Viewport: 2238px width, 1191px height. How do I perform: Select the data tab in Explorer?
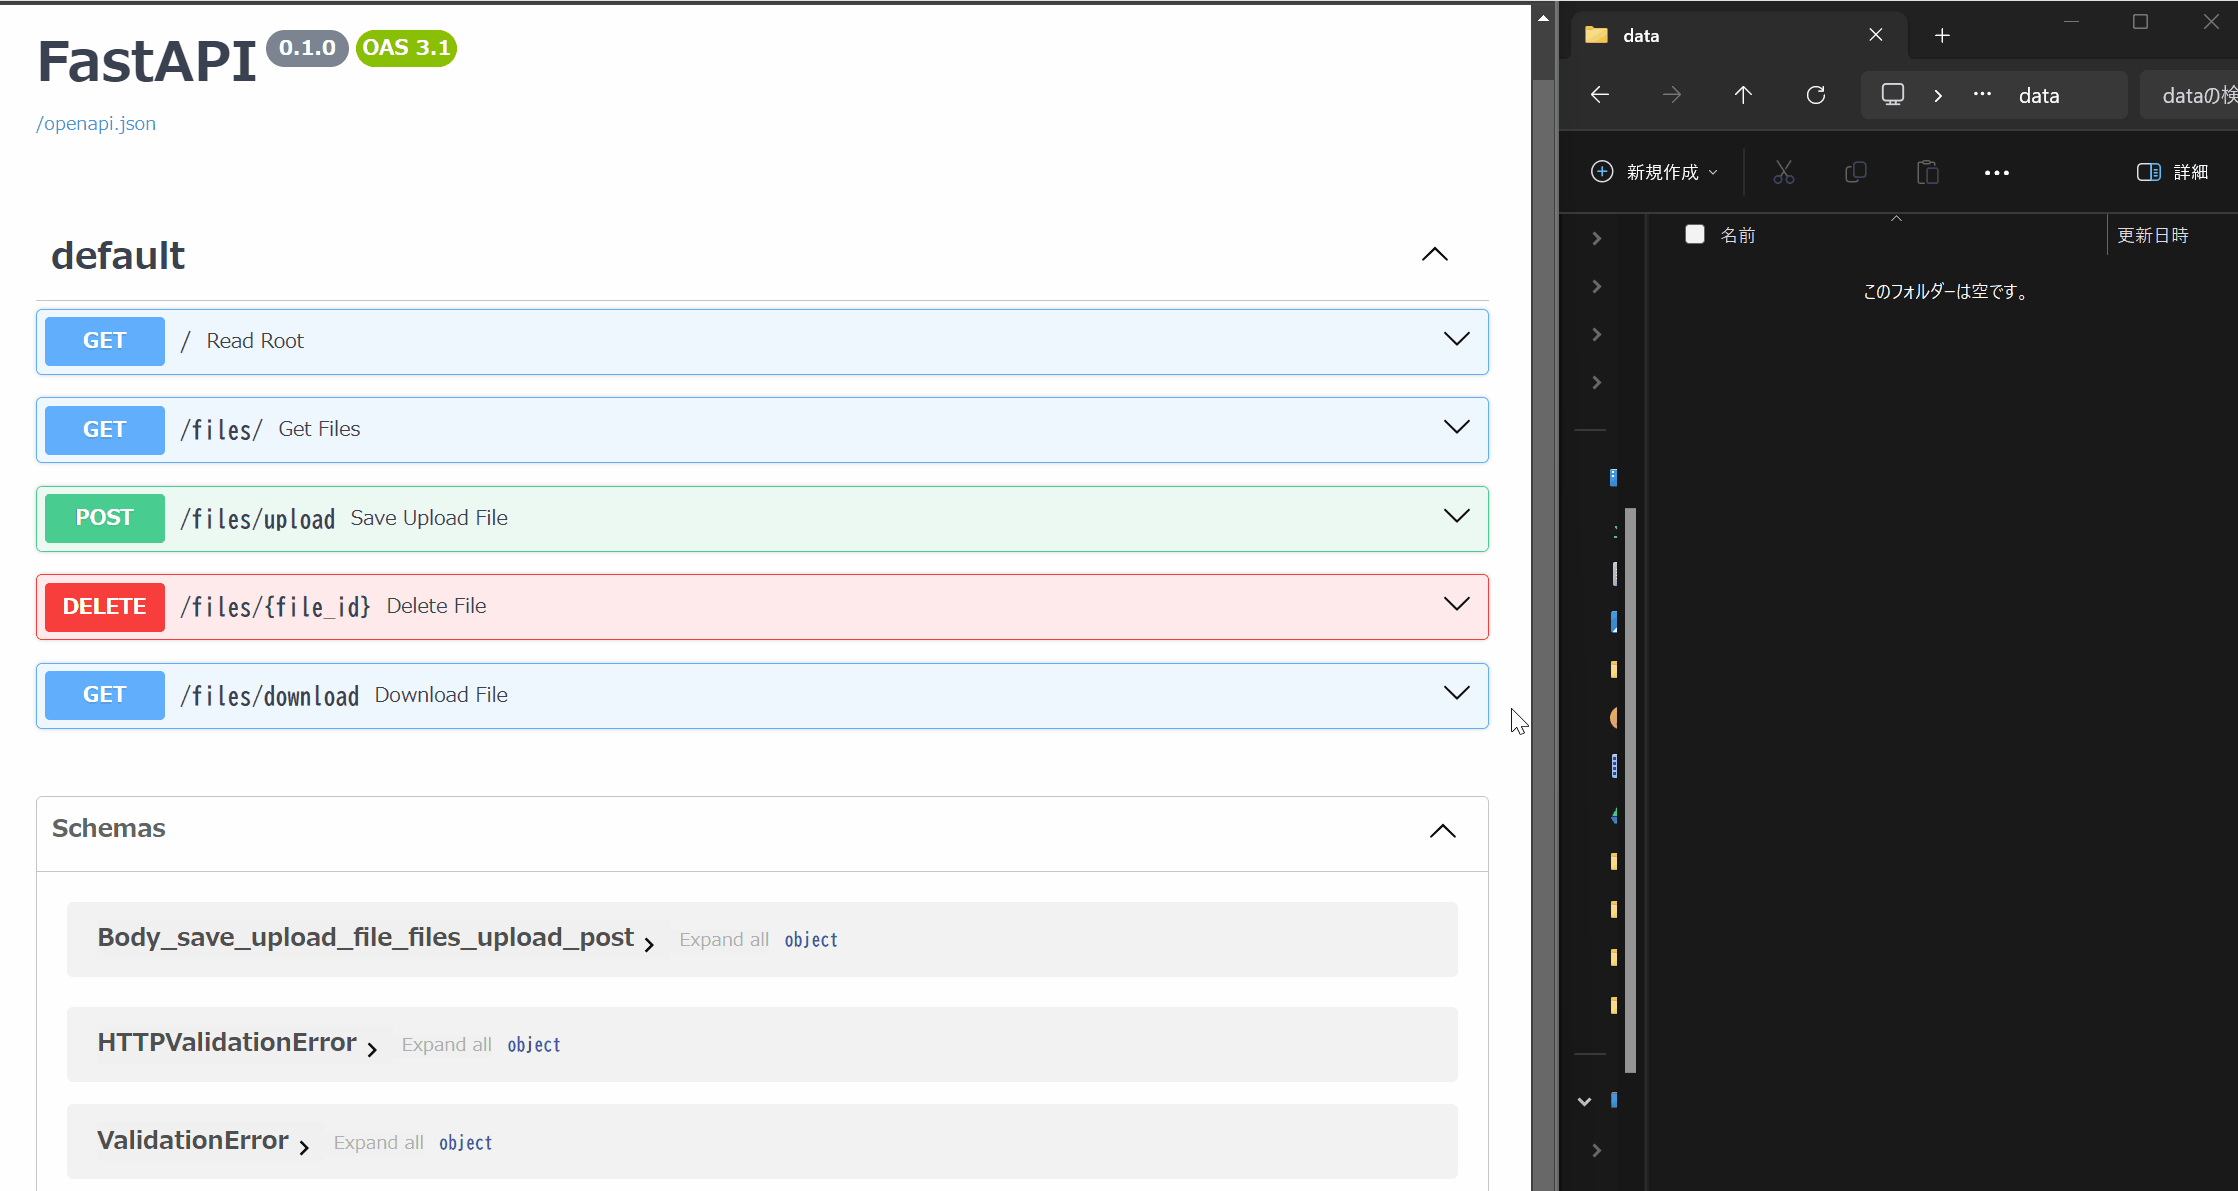1740,35
